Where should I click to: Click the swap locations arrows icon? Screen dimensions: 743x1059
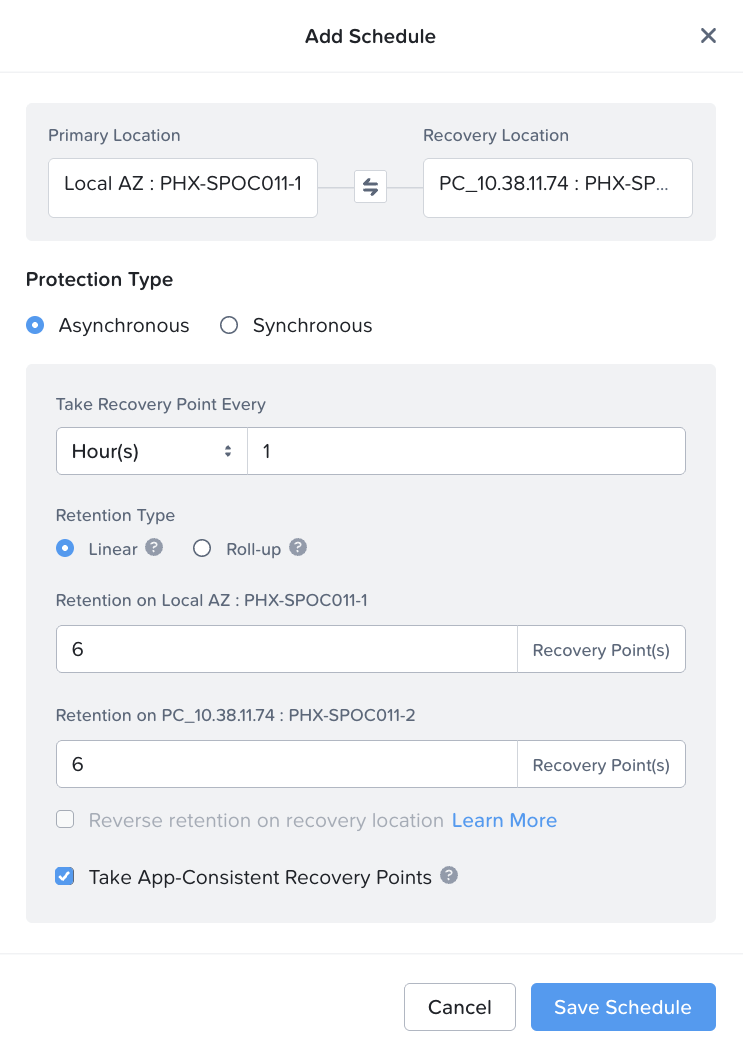click(370, 186)
